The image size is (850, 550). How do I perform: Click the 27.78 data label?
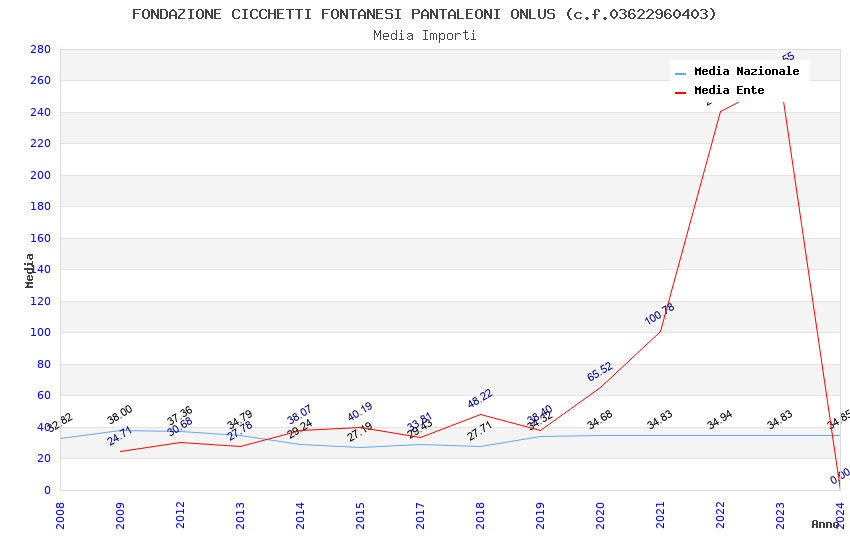(240, 431)
